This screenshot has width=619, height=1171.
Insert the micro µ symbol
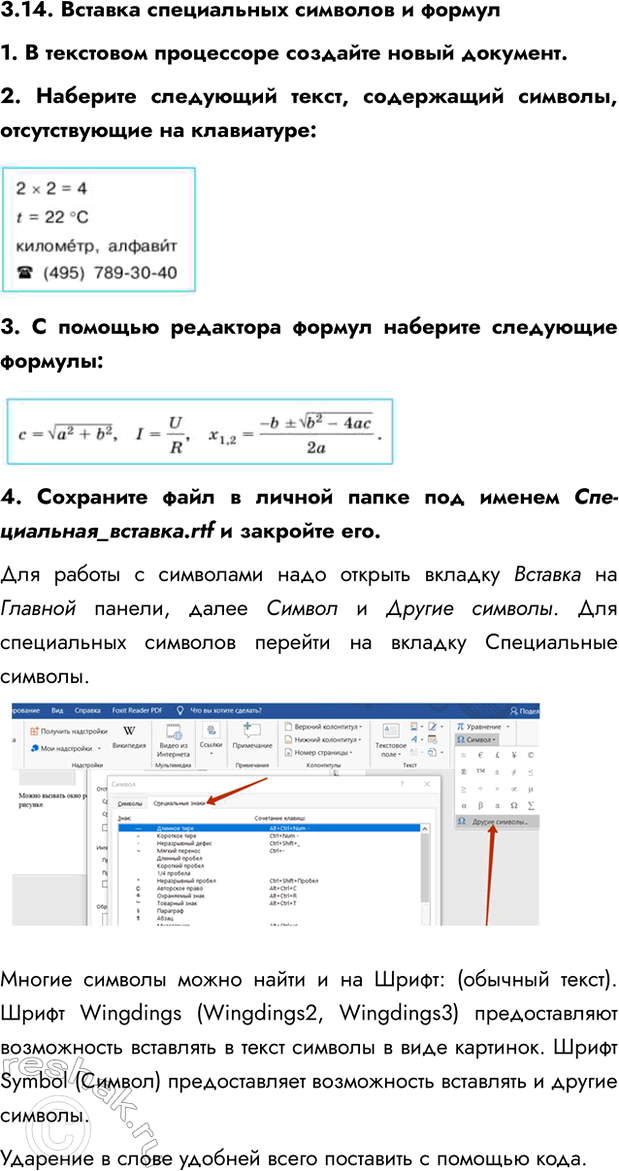click(530, 788)
